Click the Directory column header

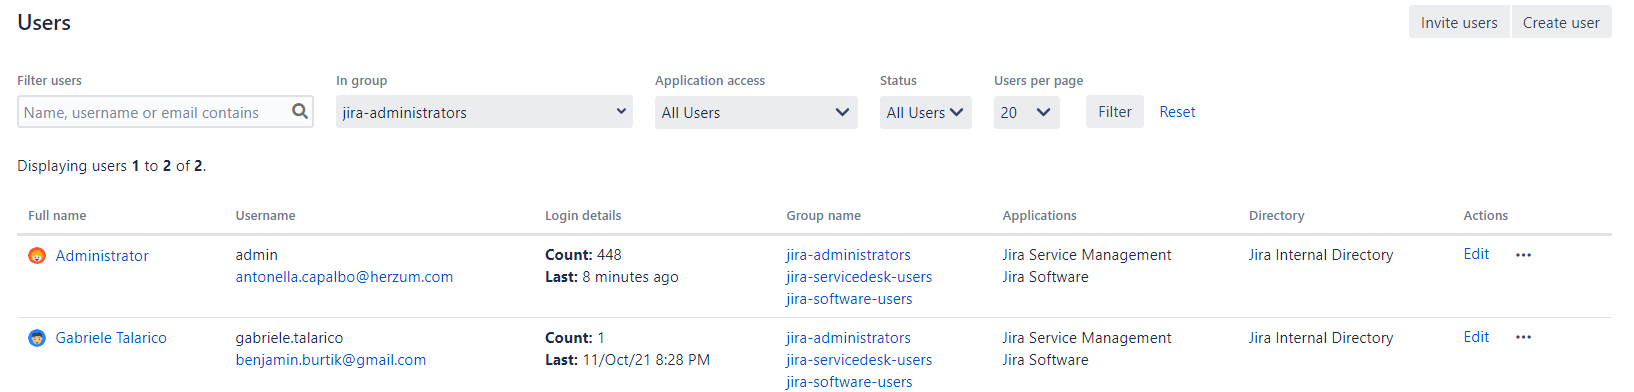coord(1276,215)
